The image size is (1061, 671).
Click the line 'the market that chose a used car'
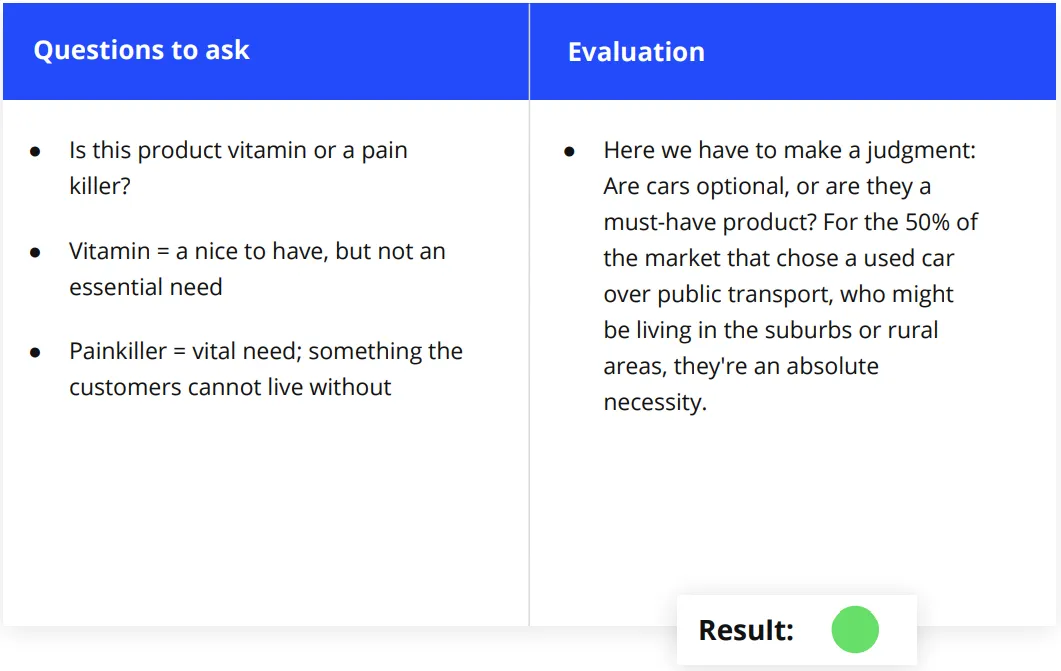pos(778,258)
